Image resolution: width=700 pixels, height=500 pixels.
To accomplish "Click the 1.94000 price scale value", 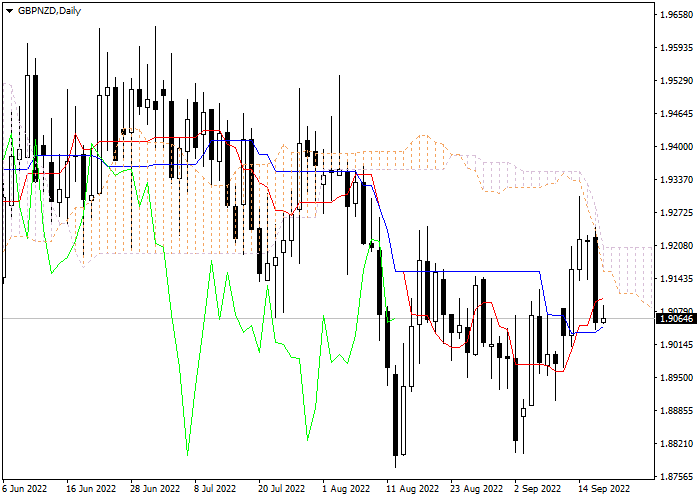I will coord(676,147).
